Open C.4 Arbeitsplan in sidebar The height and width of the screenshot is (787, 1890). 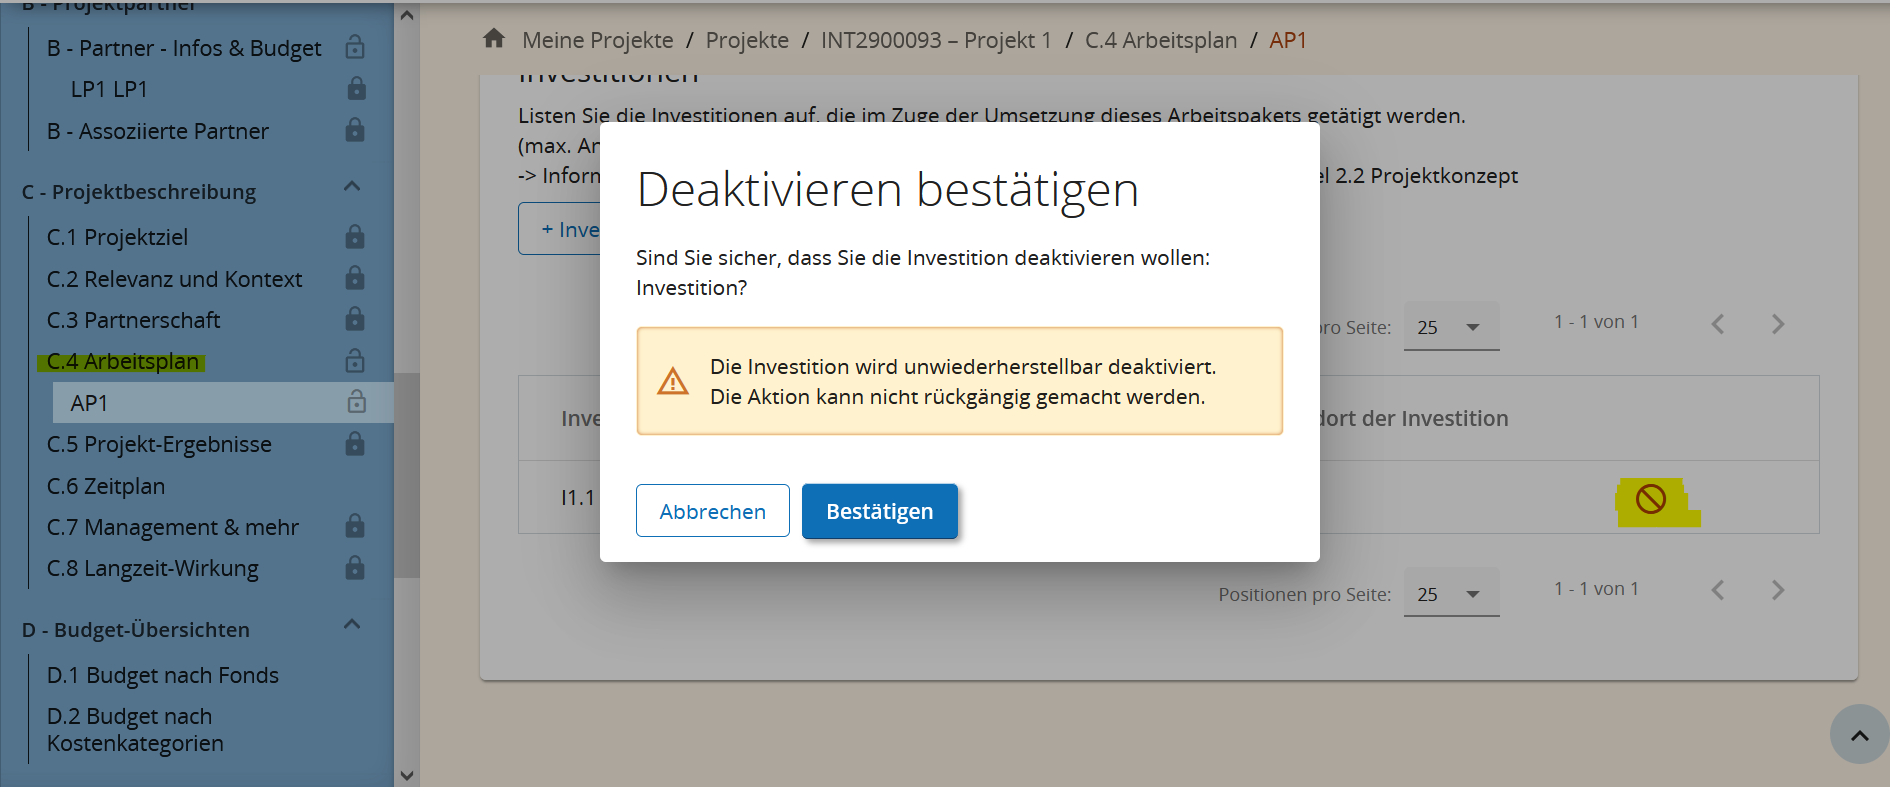tap(123, 361)
